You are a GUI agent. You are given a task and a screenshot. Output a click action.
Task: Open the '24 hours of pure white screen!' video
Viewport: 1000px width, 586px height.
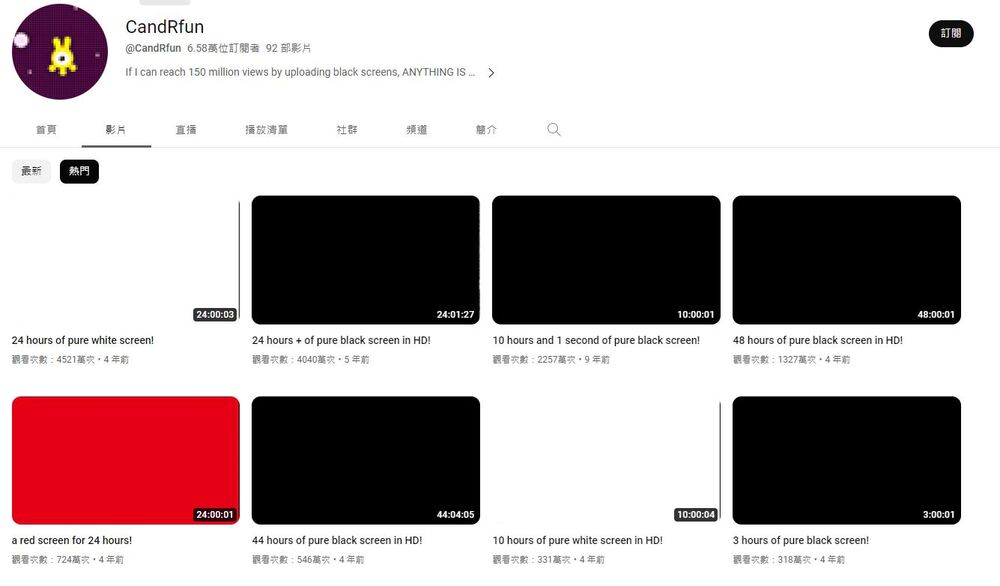(x=125, y=259)
